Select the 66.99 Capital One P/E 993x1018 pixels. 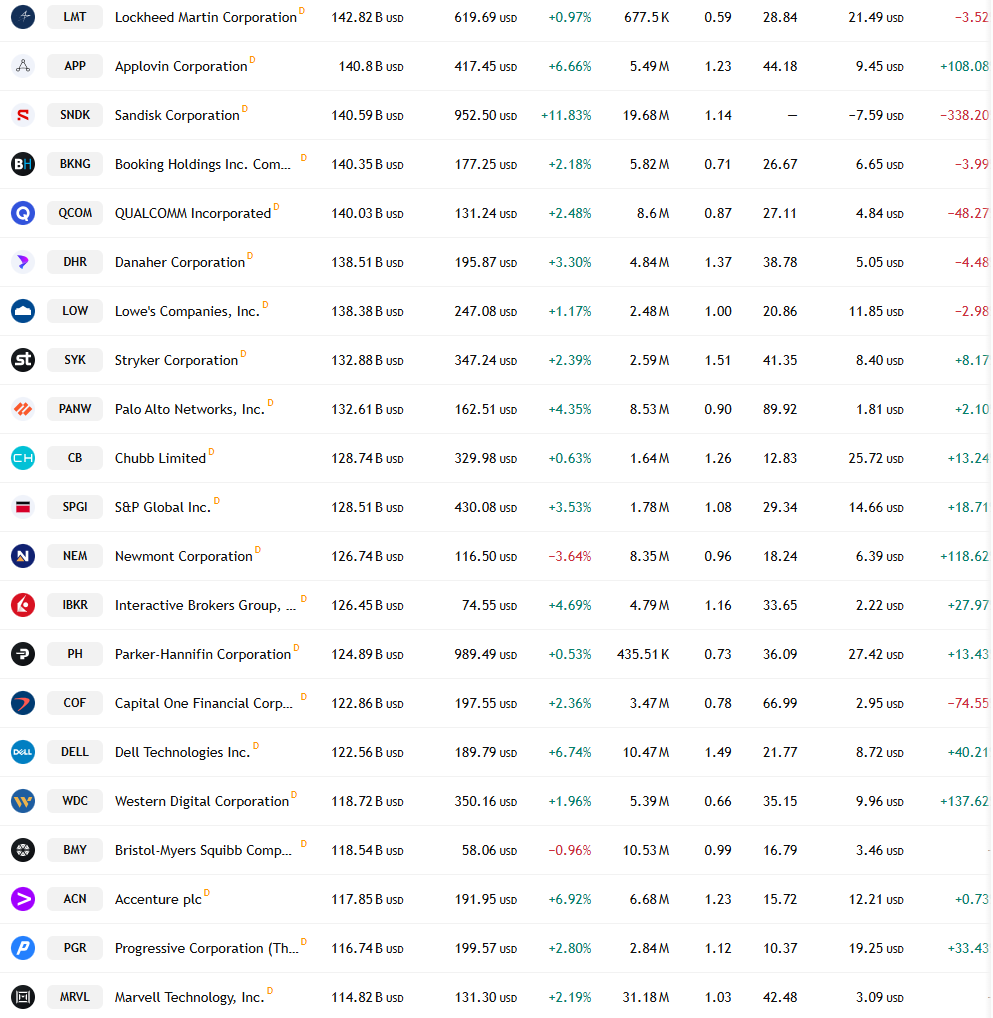780,704
